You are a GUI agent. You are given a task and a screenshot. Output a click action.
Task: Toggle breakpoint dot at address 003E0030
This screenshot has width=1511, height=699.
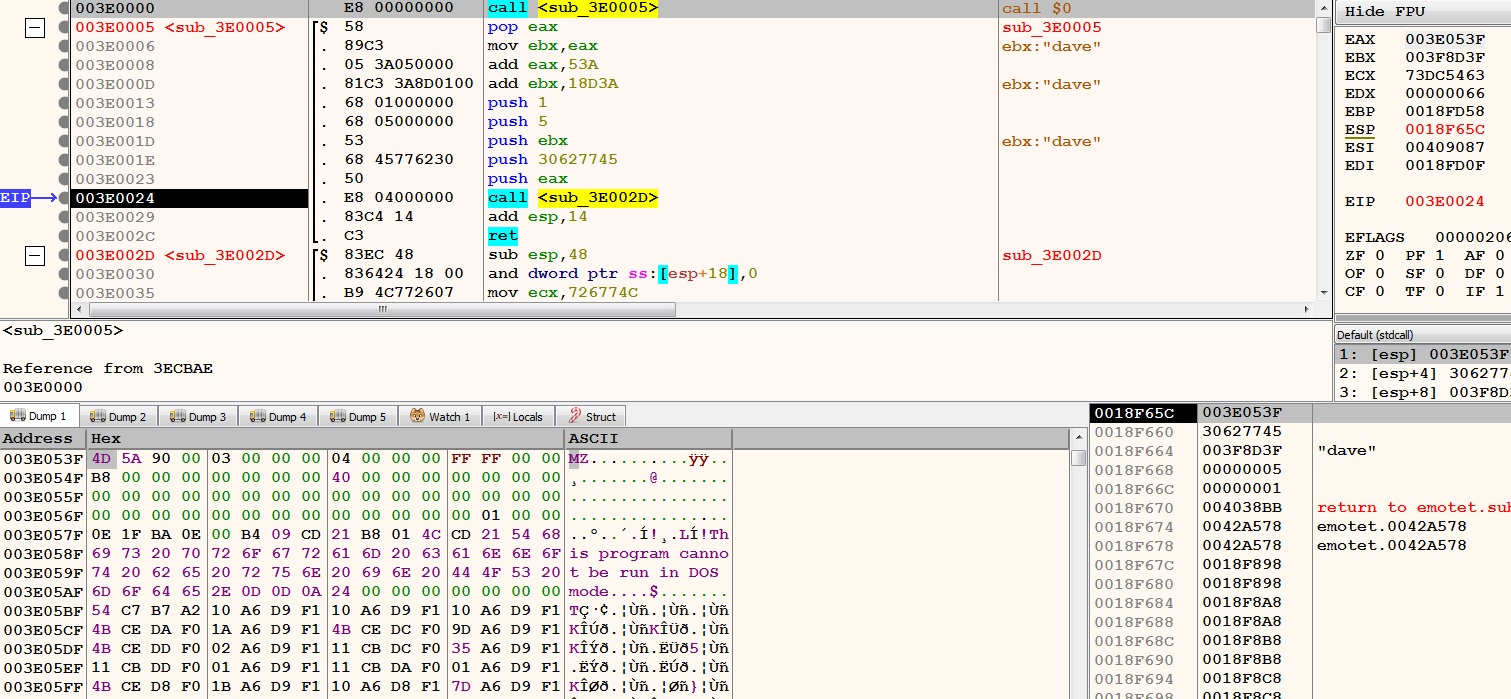[64, 274]
